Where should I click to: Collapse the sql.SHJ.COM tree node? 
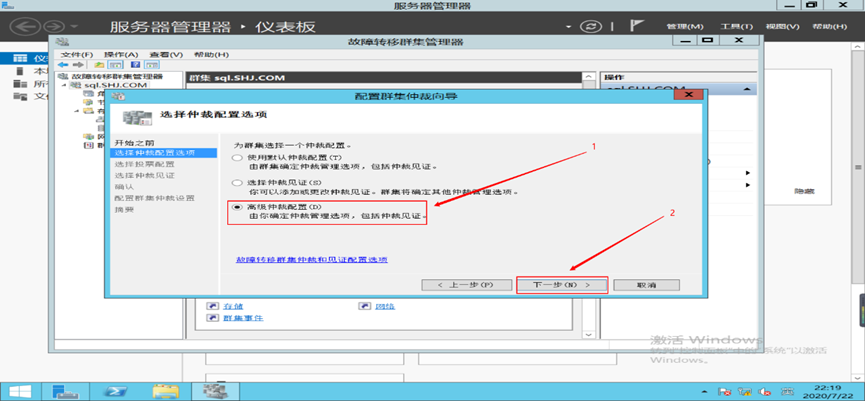[63, 85]
